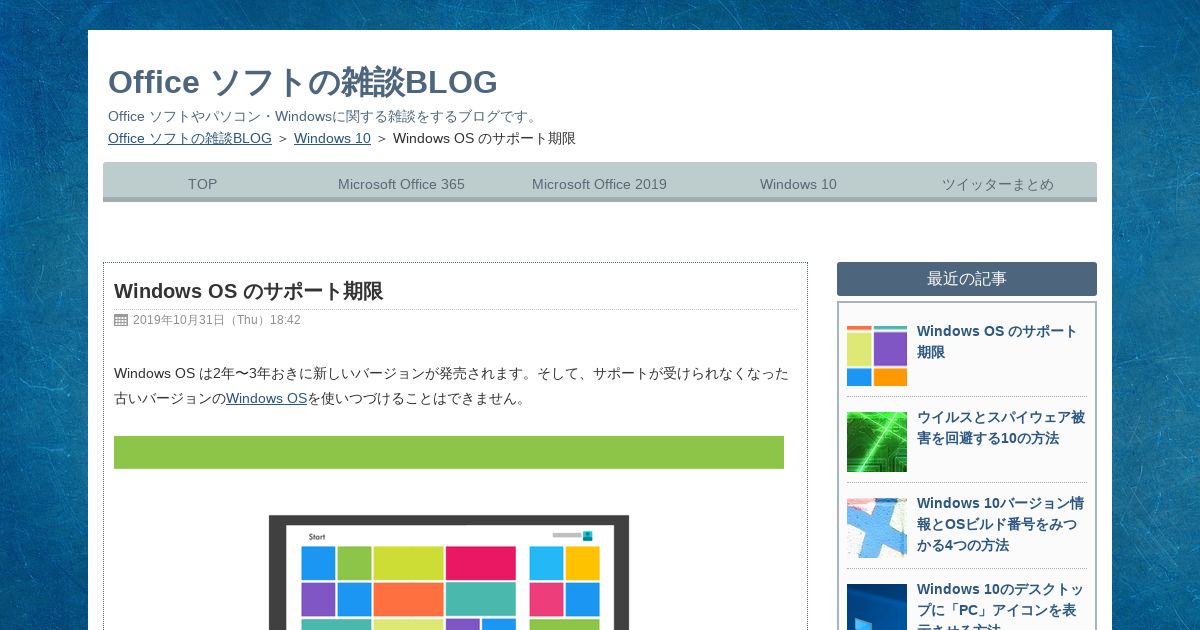Viewport: 1200px width, 630px height.
Task: Click the article heading Windows OS のサポート期限
Action: click(249, 291)
